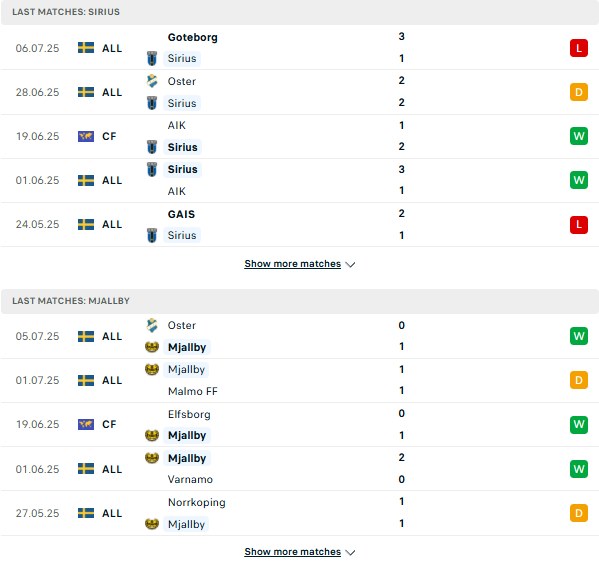Click the CF world flag beside 19.06.25 AIK match
The image size is (599, 571).
pyautogui.click(x=86, y=136)
